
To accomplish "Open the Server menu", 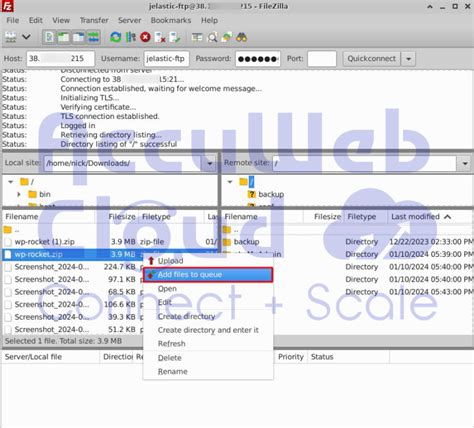I will 130,20.
